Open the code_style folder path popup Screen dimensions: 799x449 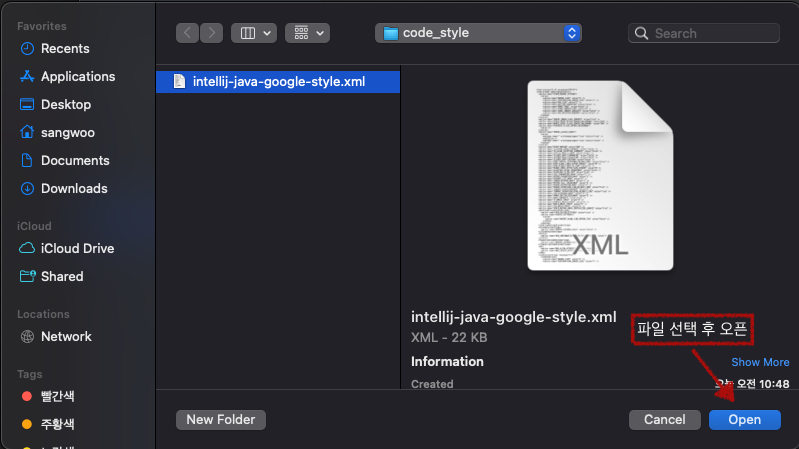478,33
